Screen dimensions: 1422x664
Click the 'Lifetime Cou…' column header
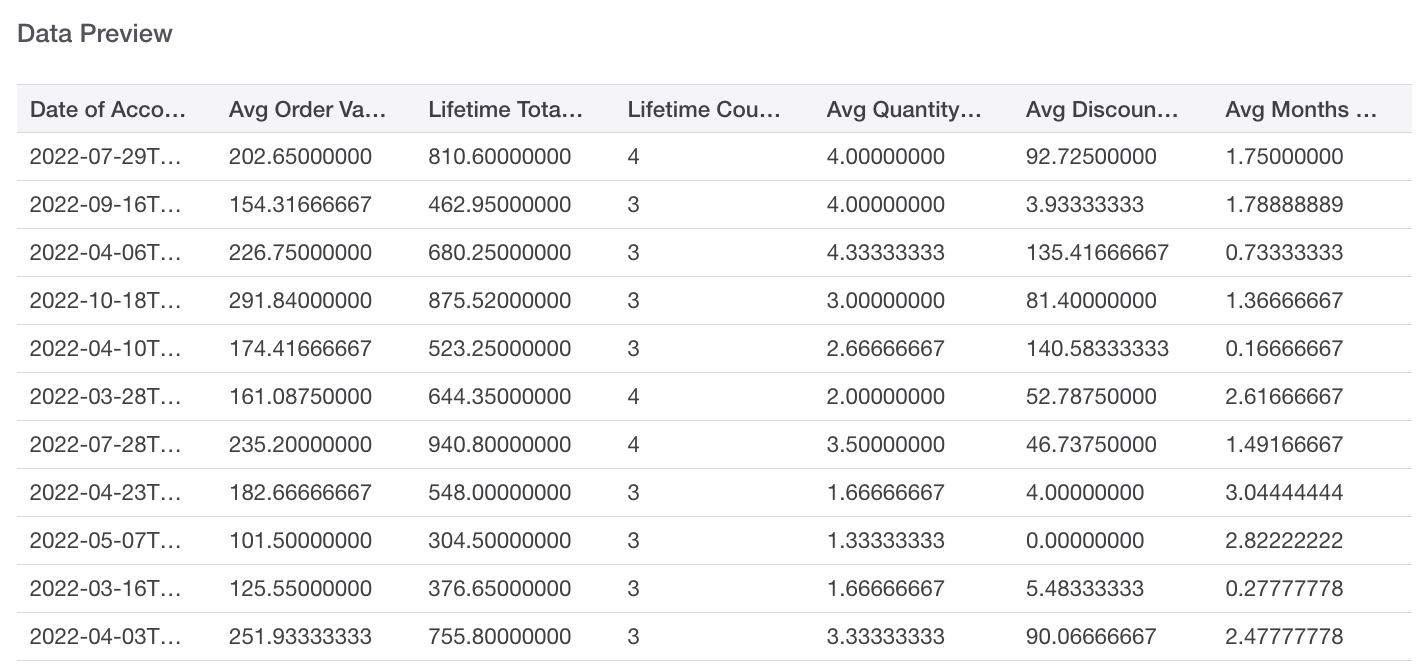(x=705, y=109)
